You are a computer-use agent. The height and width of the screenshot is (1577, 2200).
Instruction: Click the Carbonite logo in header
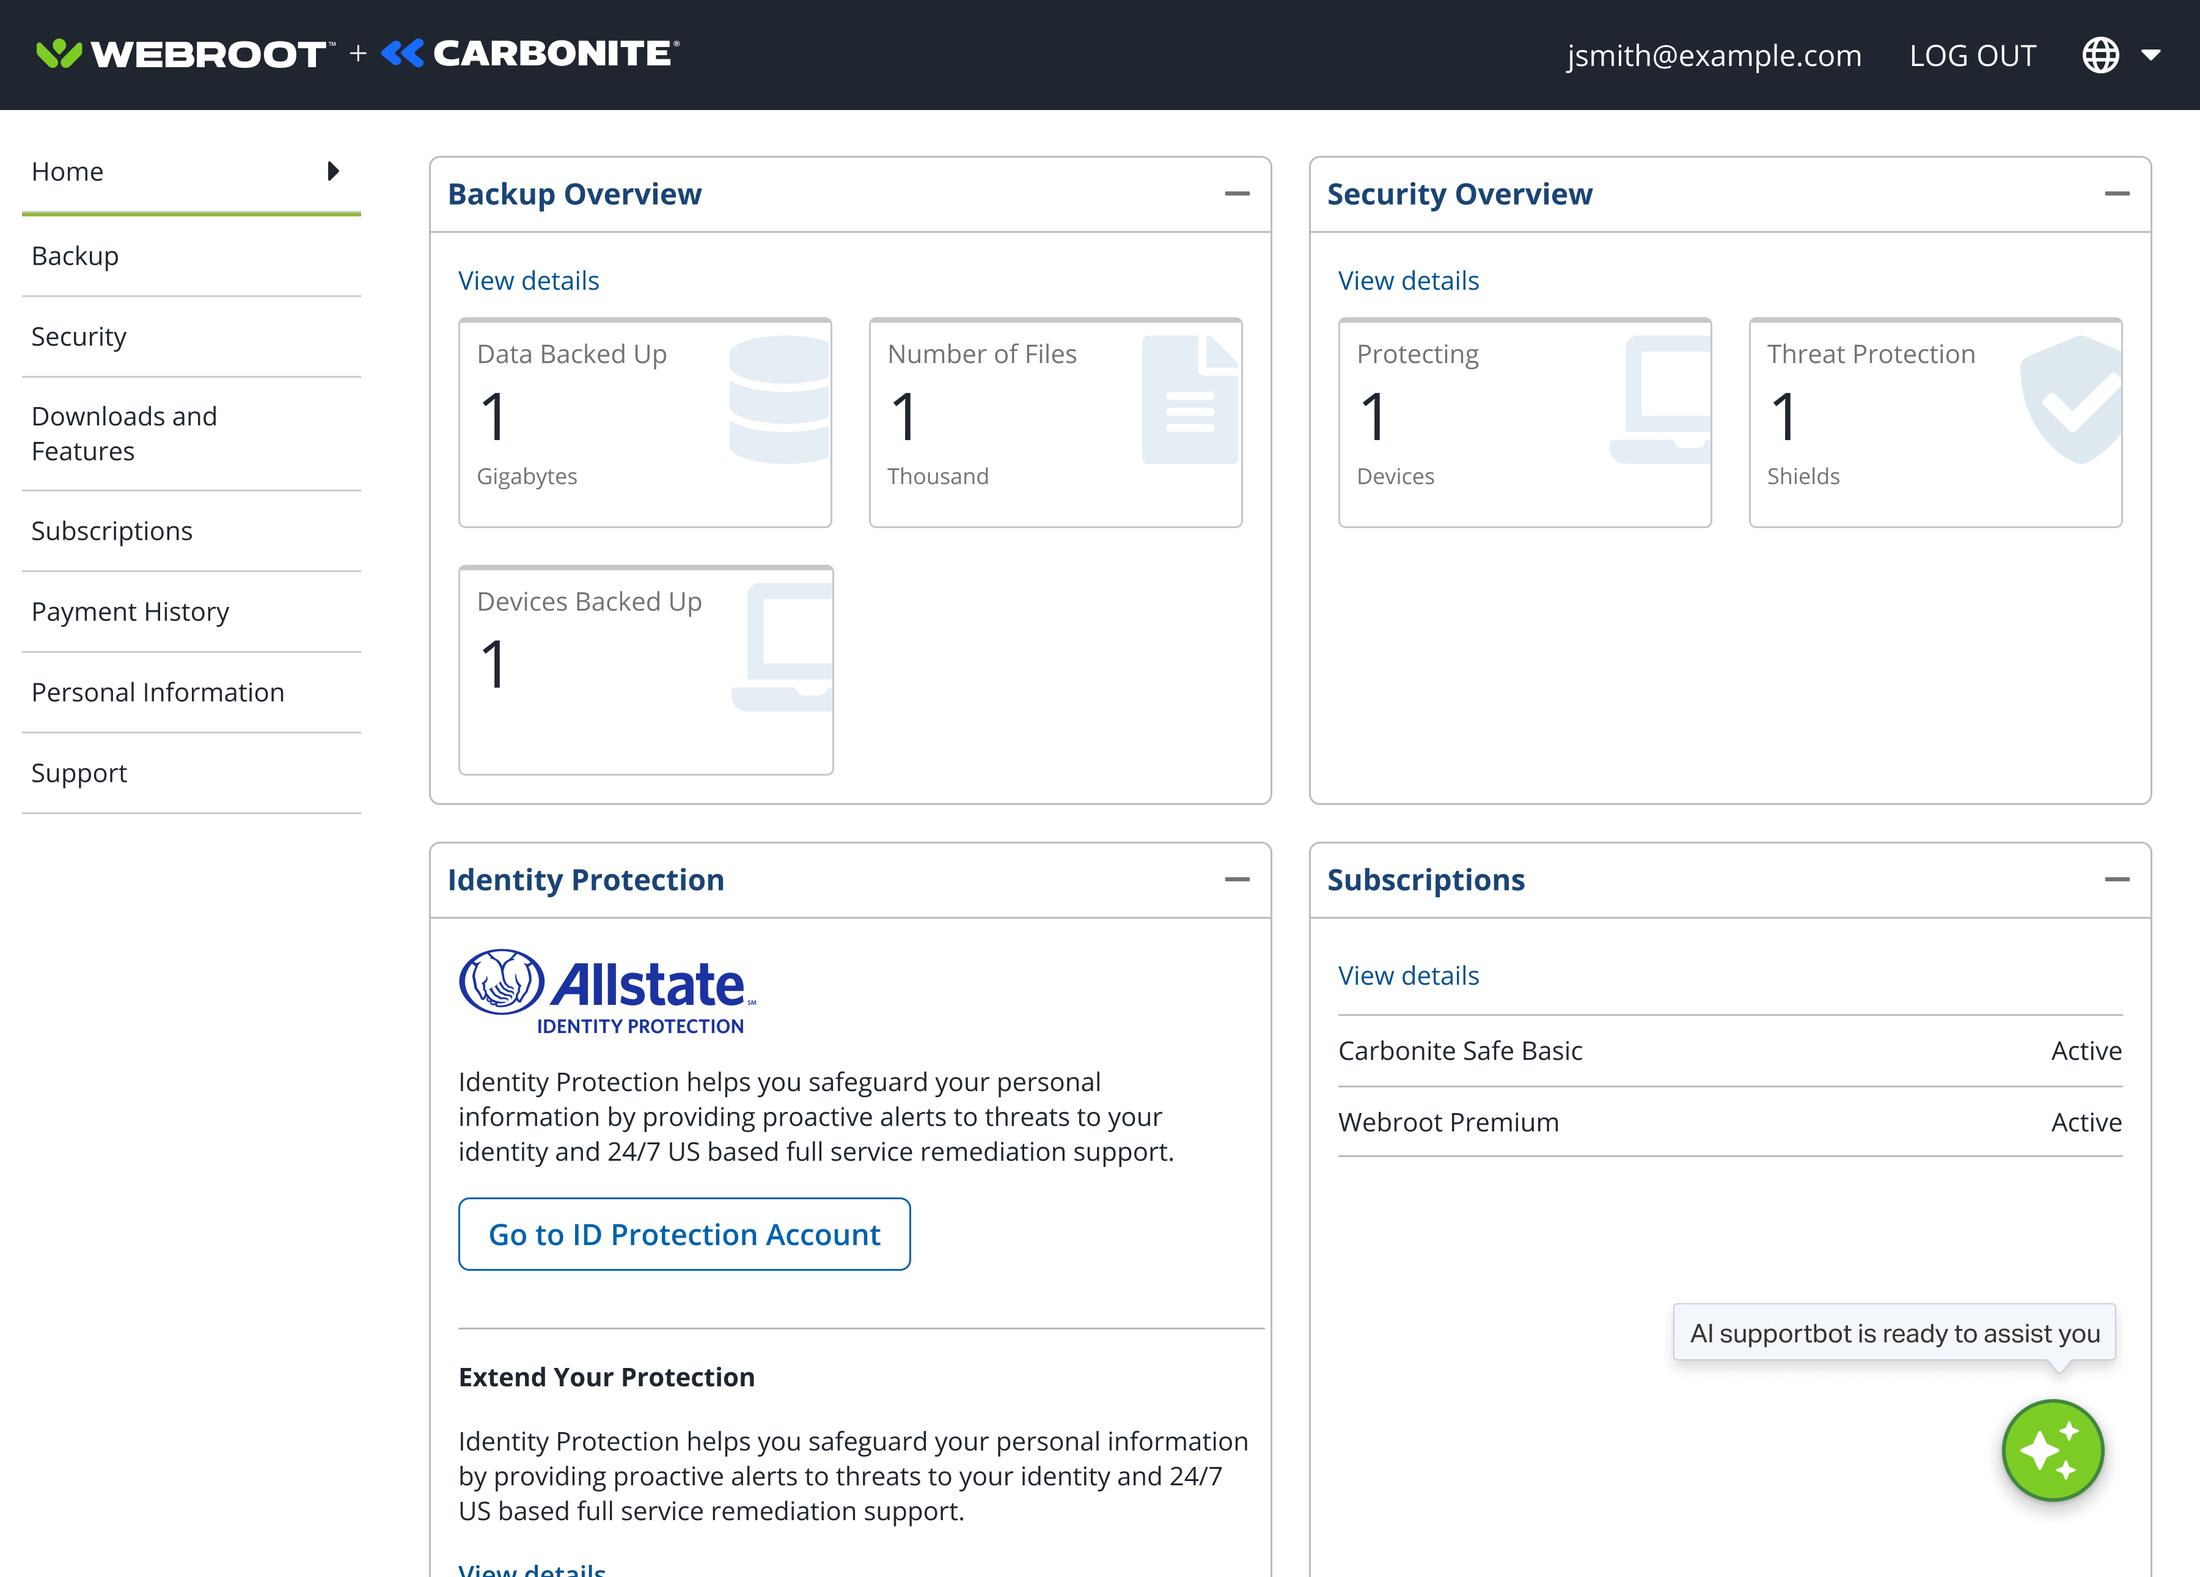tap(530, 54)
